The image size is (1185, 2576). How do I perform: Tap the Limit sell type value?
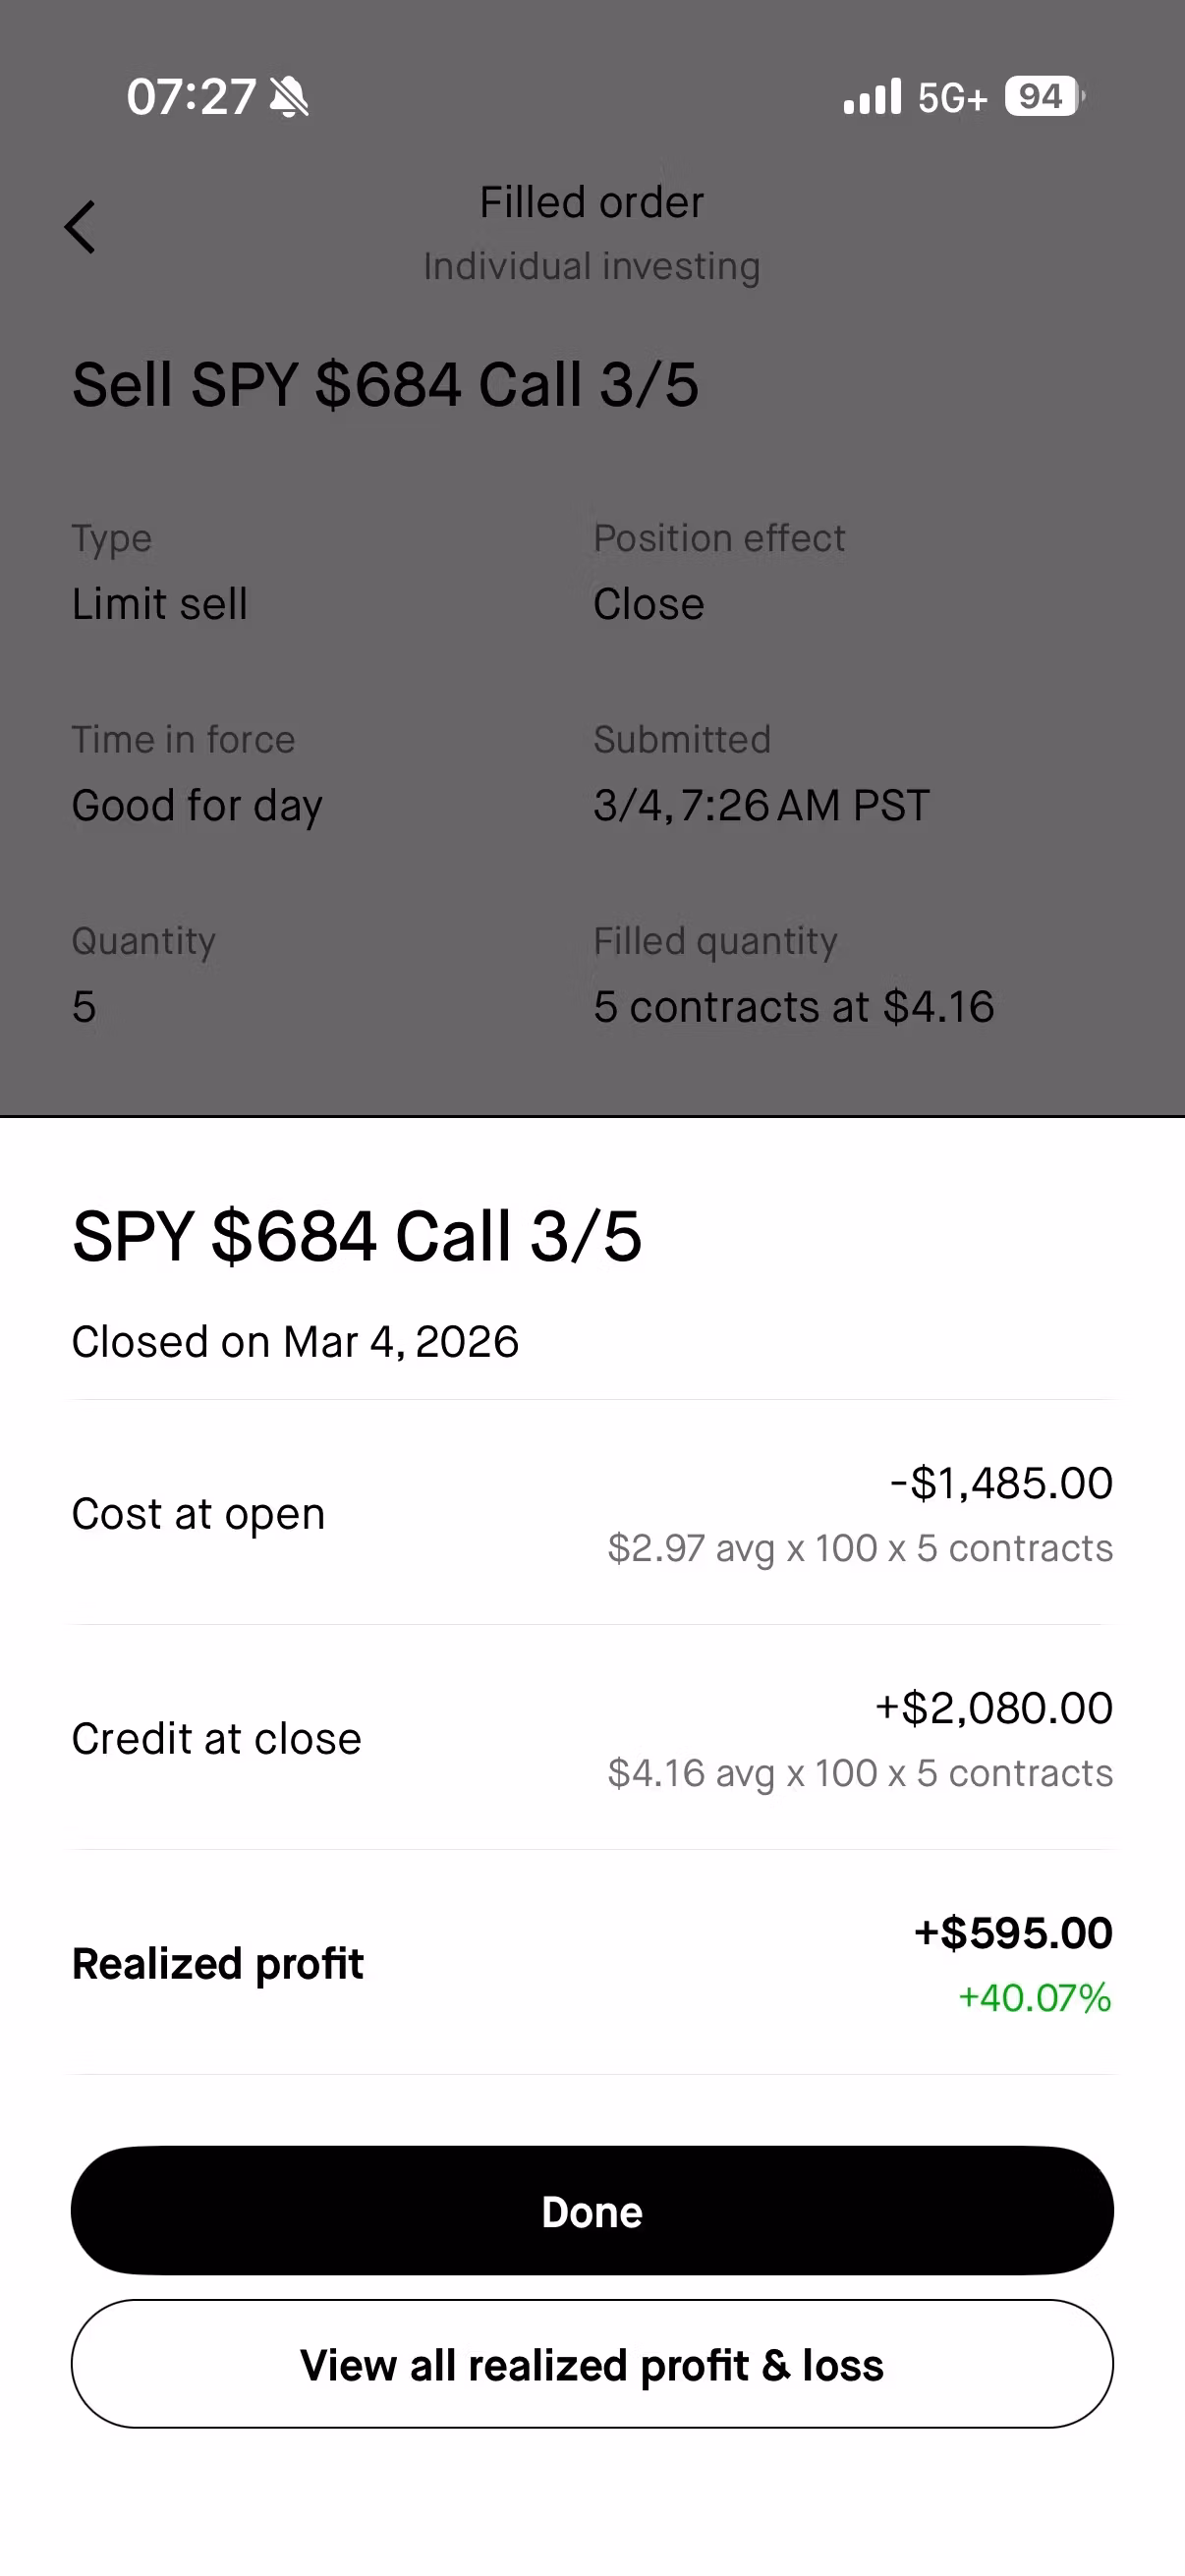160,604
